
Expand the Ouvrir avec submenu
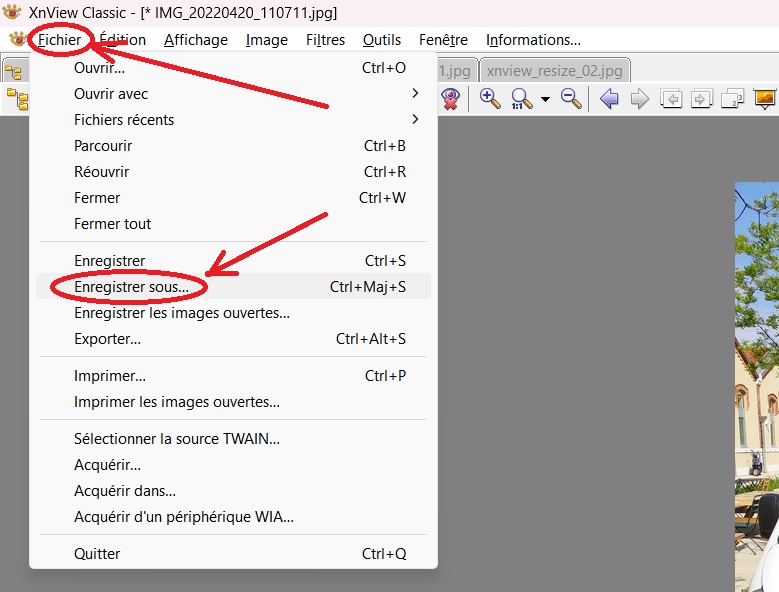coord(234,93)
